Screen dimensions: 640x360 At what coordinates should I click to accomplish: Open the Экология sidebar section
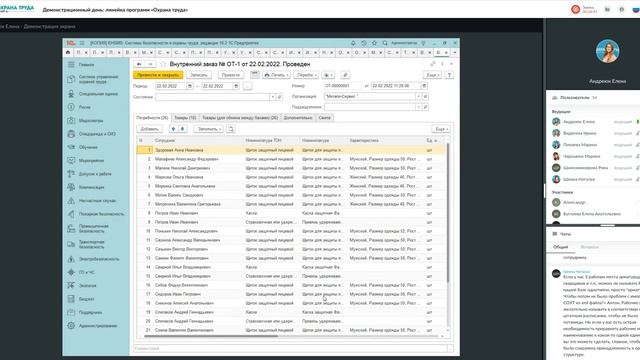click(88, 286)
